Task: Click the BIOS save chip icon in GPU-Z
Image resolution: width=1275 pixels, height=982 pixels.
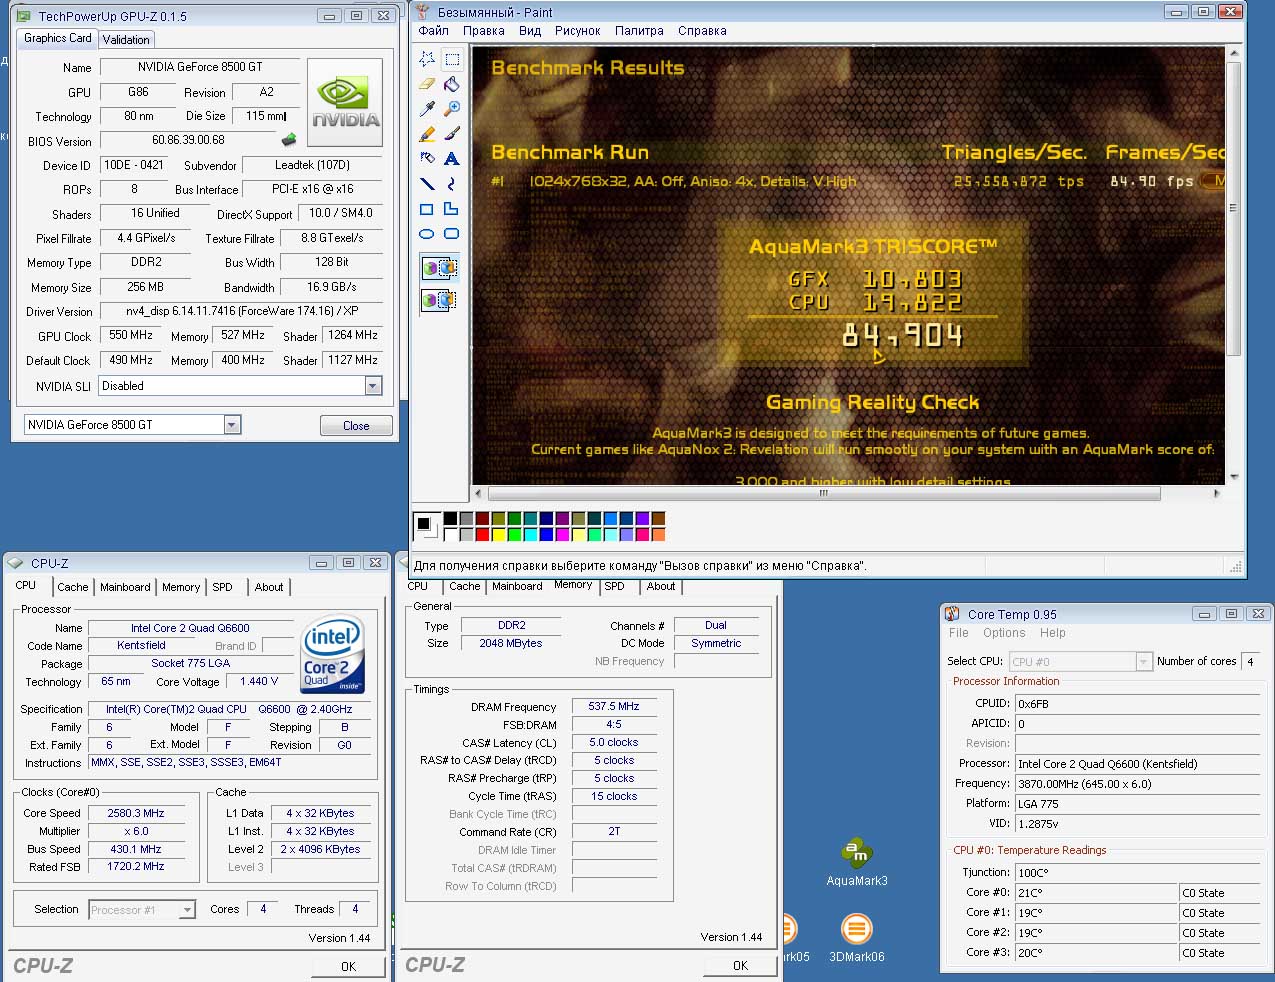Action: tap(289, 140)
